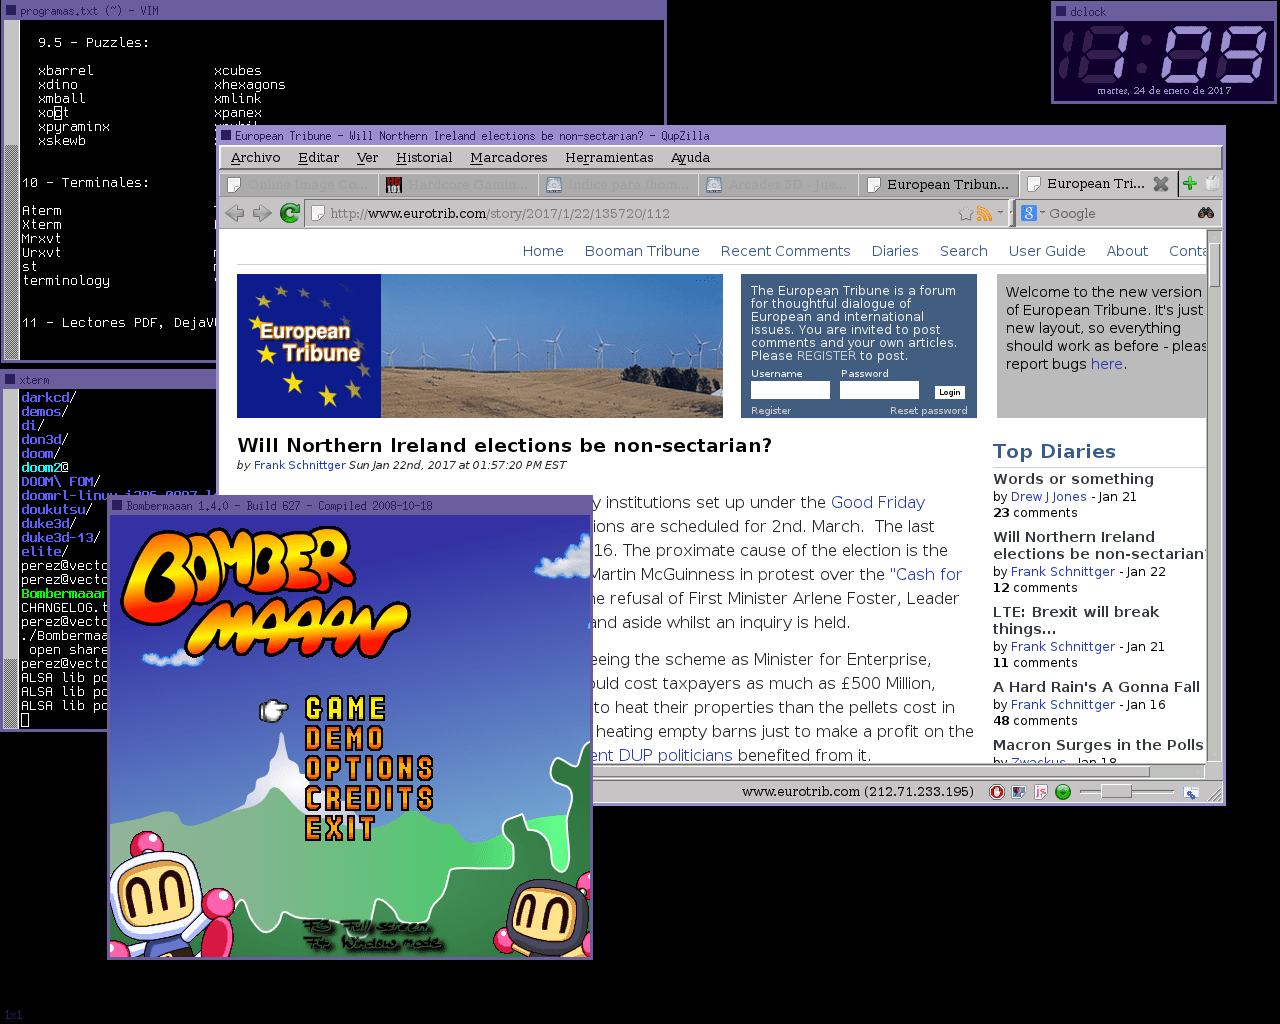Bookmark this page with the star icon

(x=965, y=214)
